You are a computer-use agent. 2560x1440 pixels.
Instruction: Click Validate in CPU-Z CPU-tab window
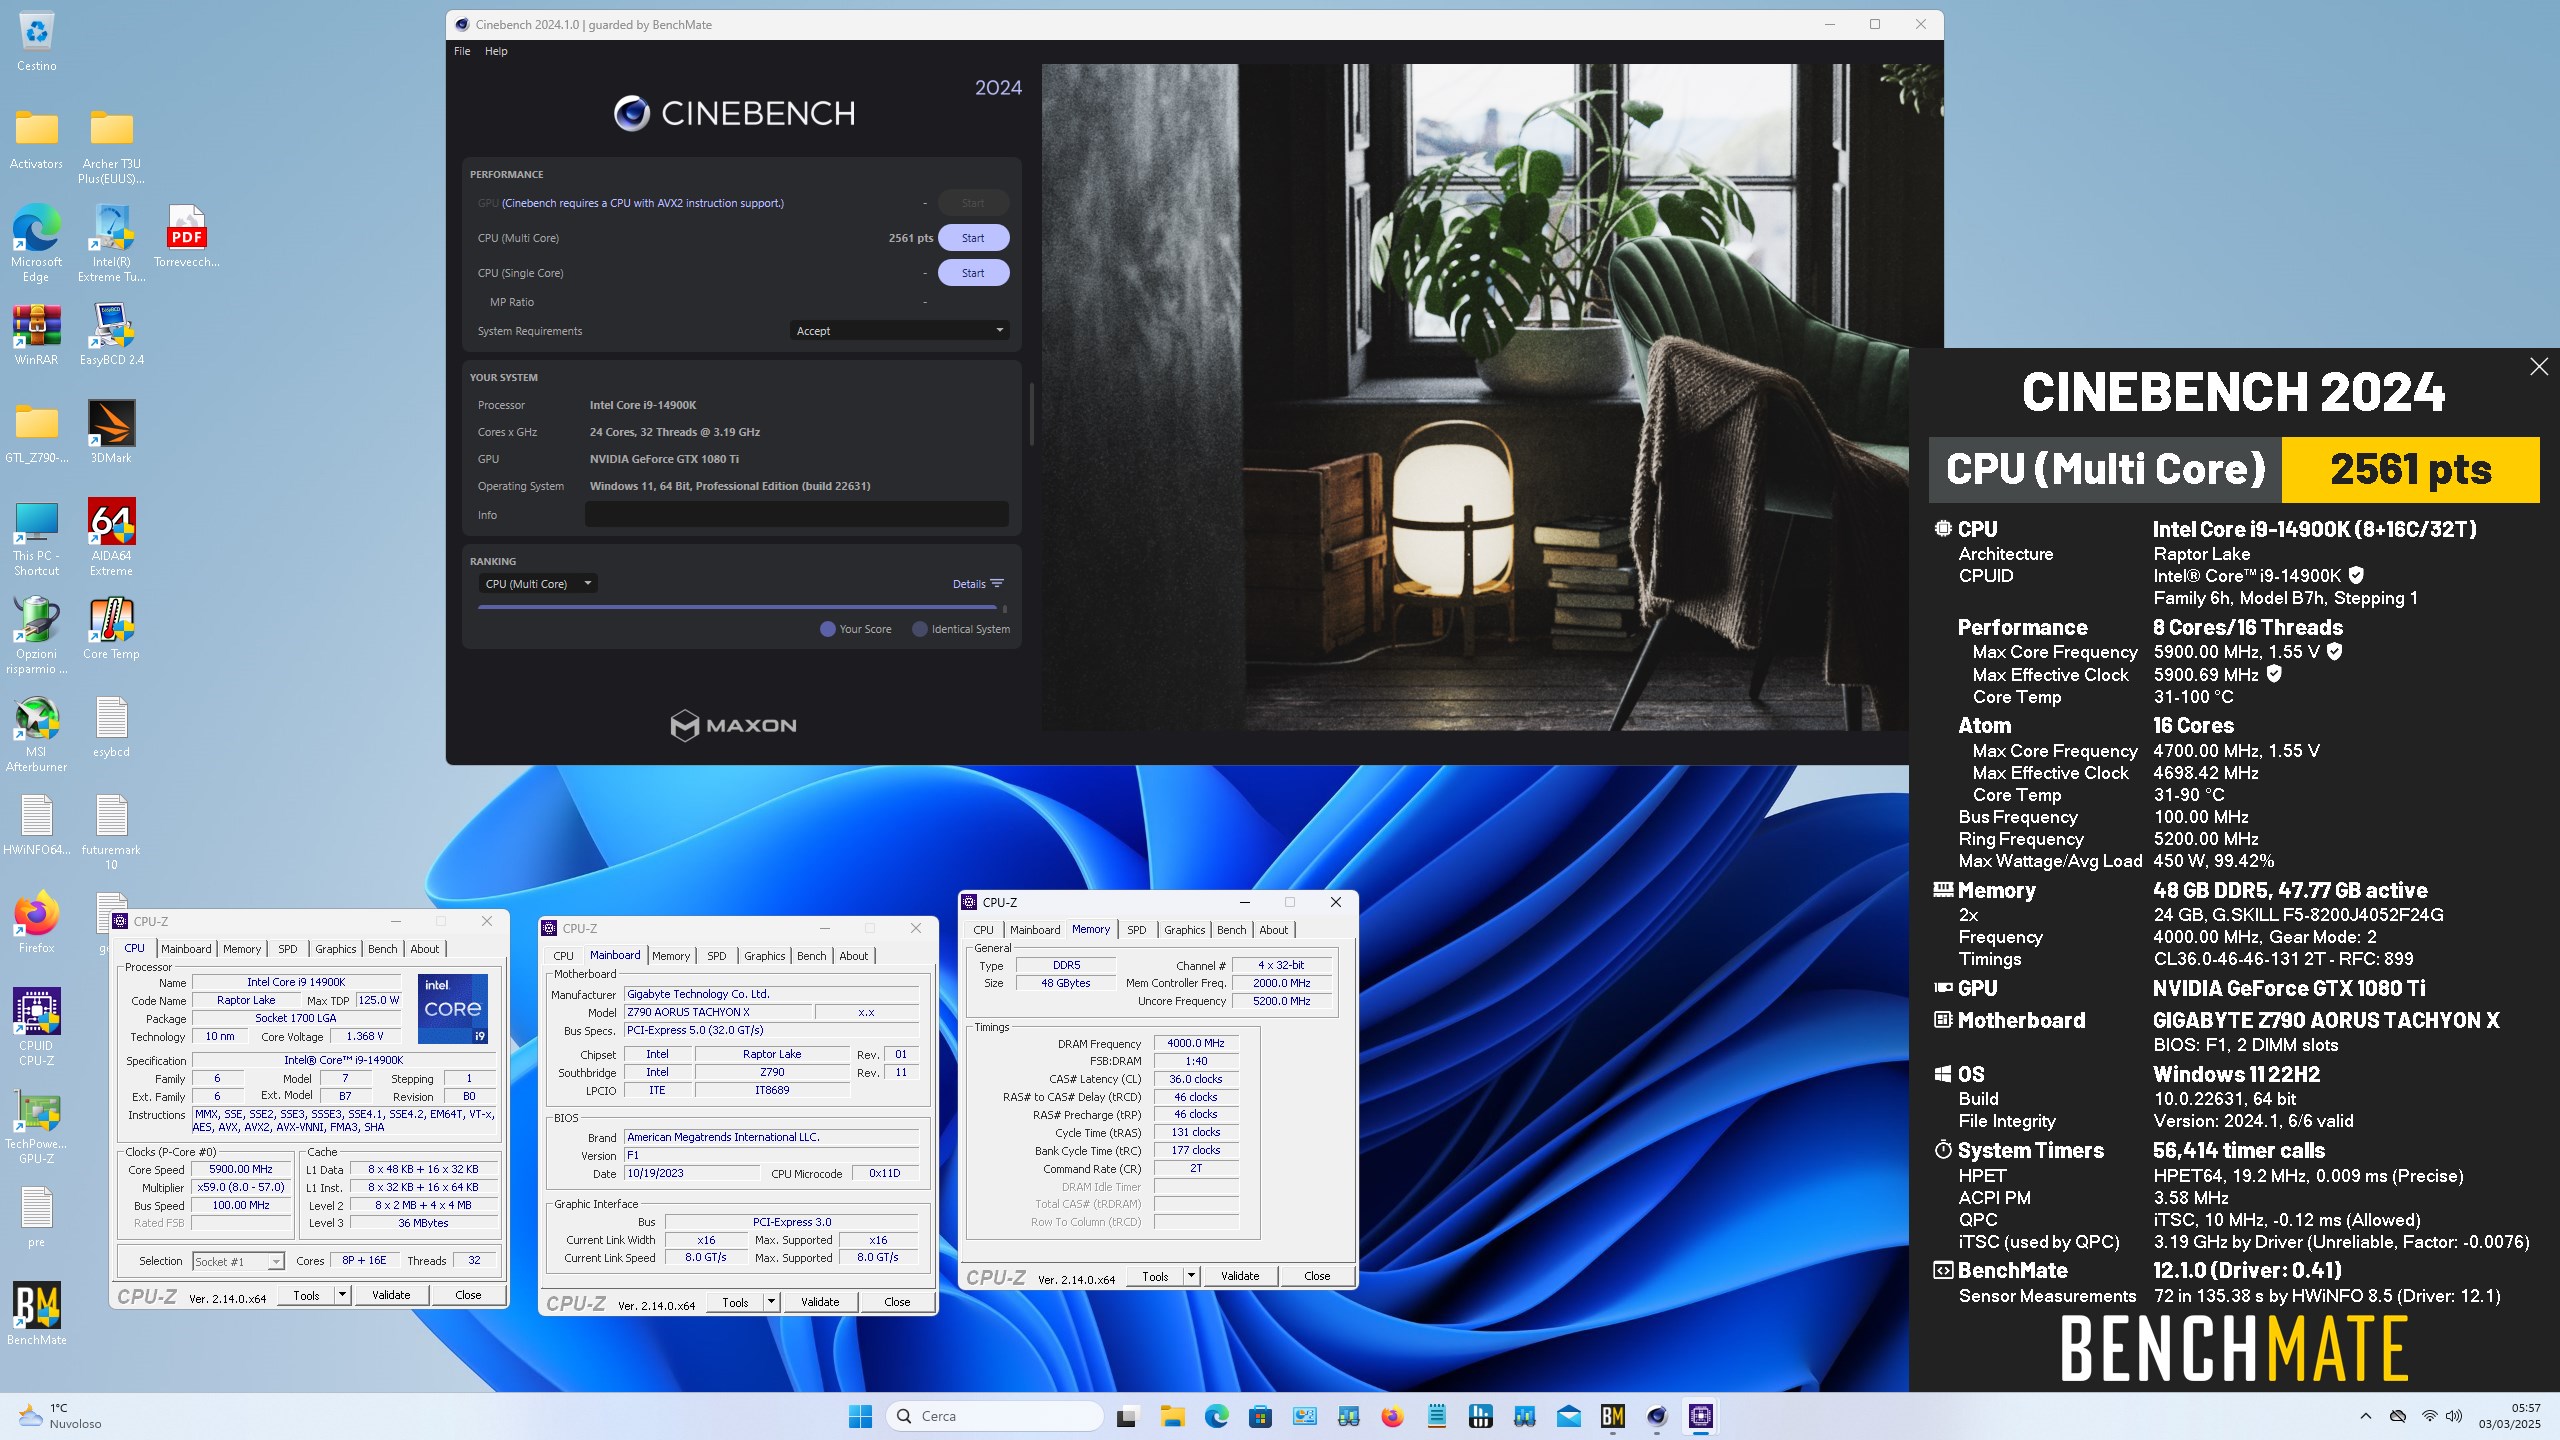(x=391, y=1295)
